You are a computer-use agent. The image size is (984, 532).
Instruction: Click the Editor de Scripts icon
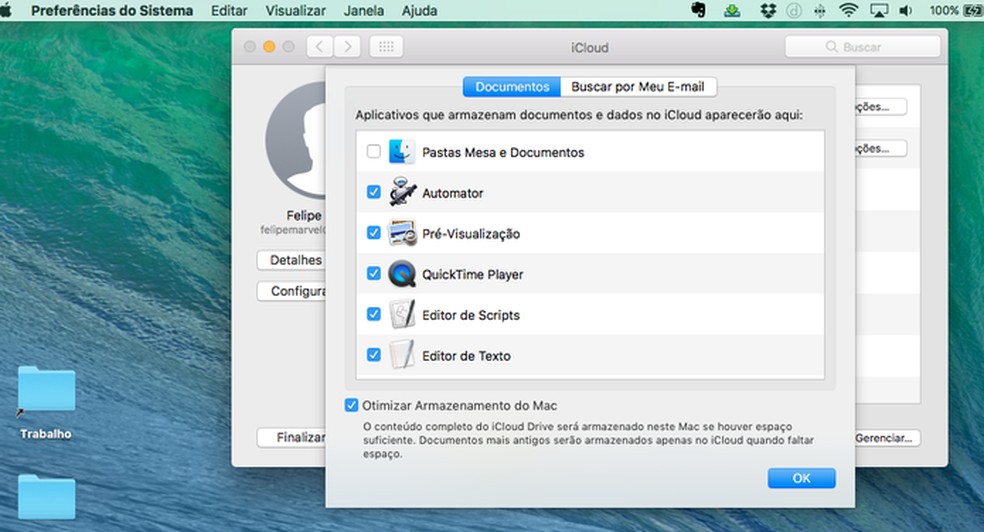pyautogui.click(x=402, y=314)
